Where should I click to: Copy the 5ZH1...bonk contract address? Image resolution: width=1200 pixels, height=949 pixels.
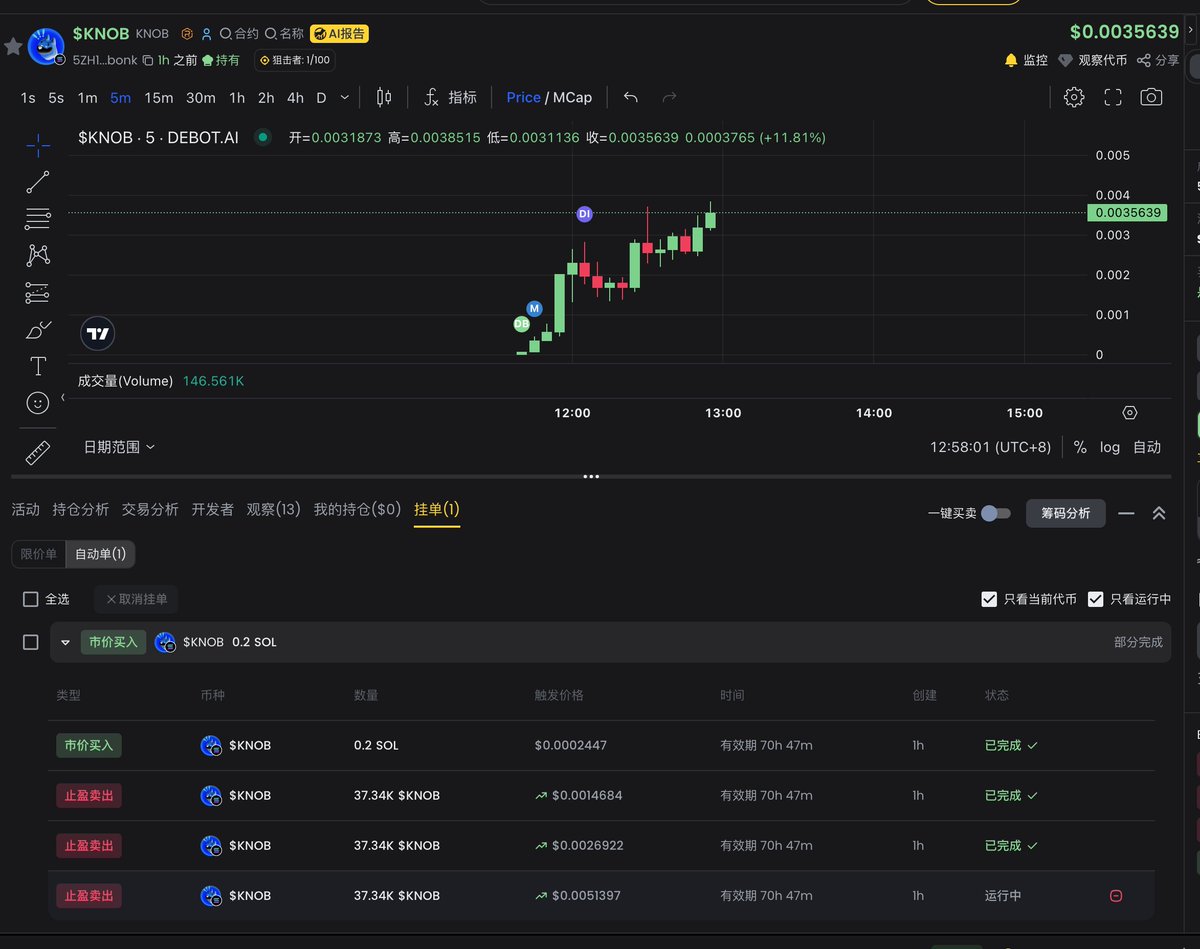point(147,60)
